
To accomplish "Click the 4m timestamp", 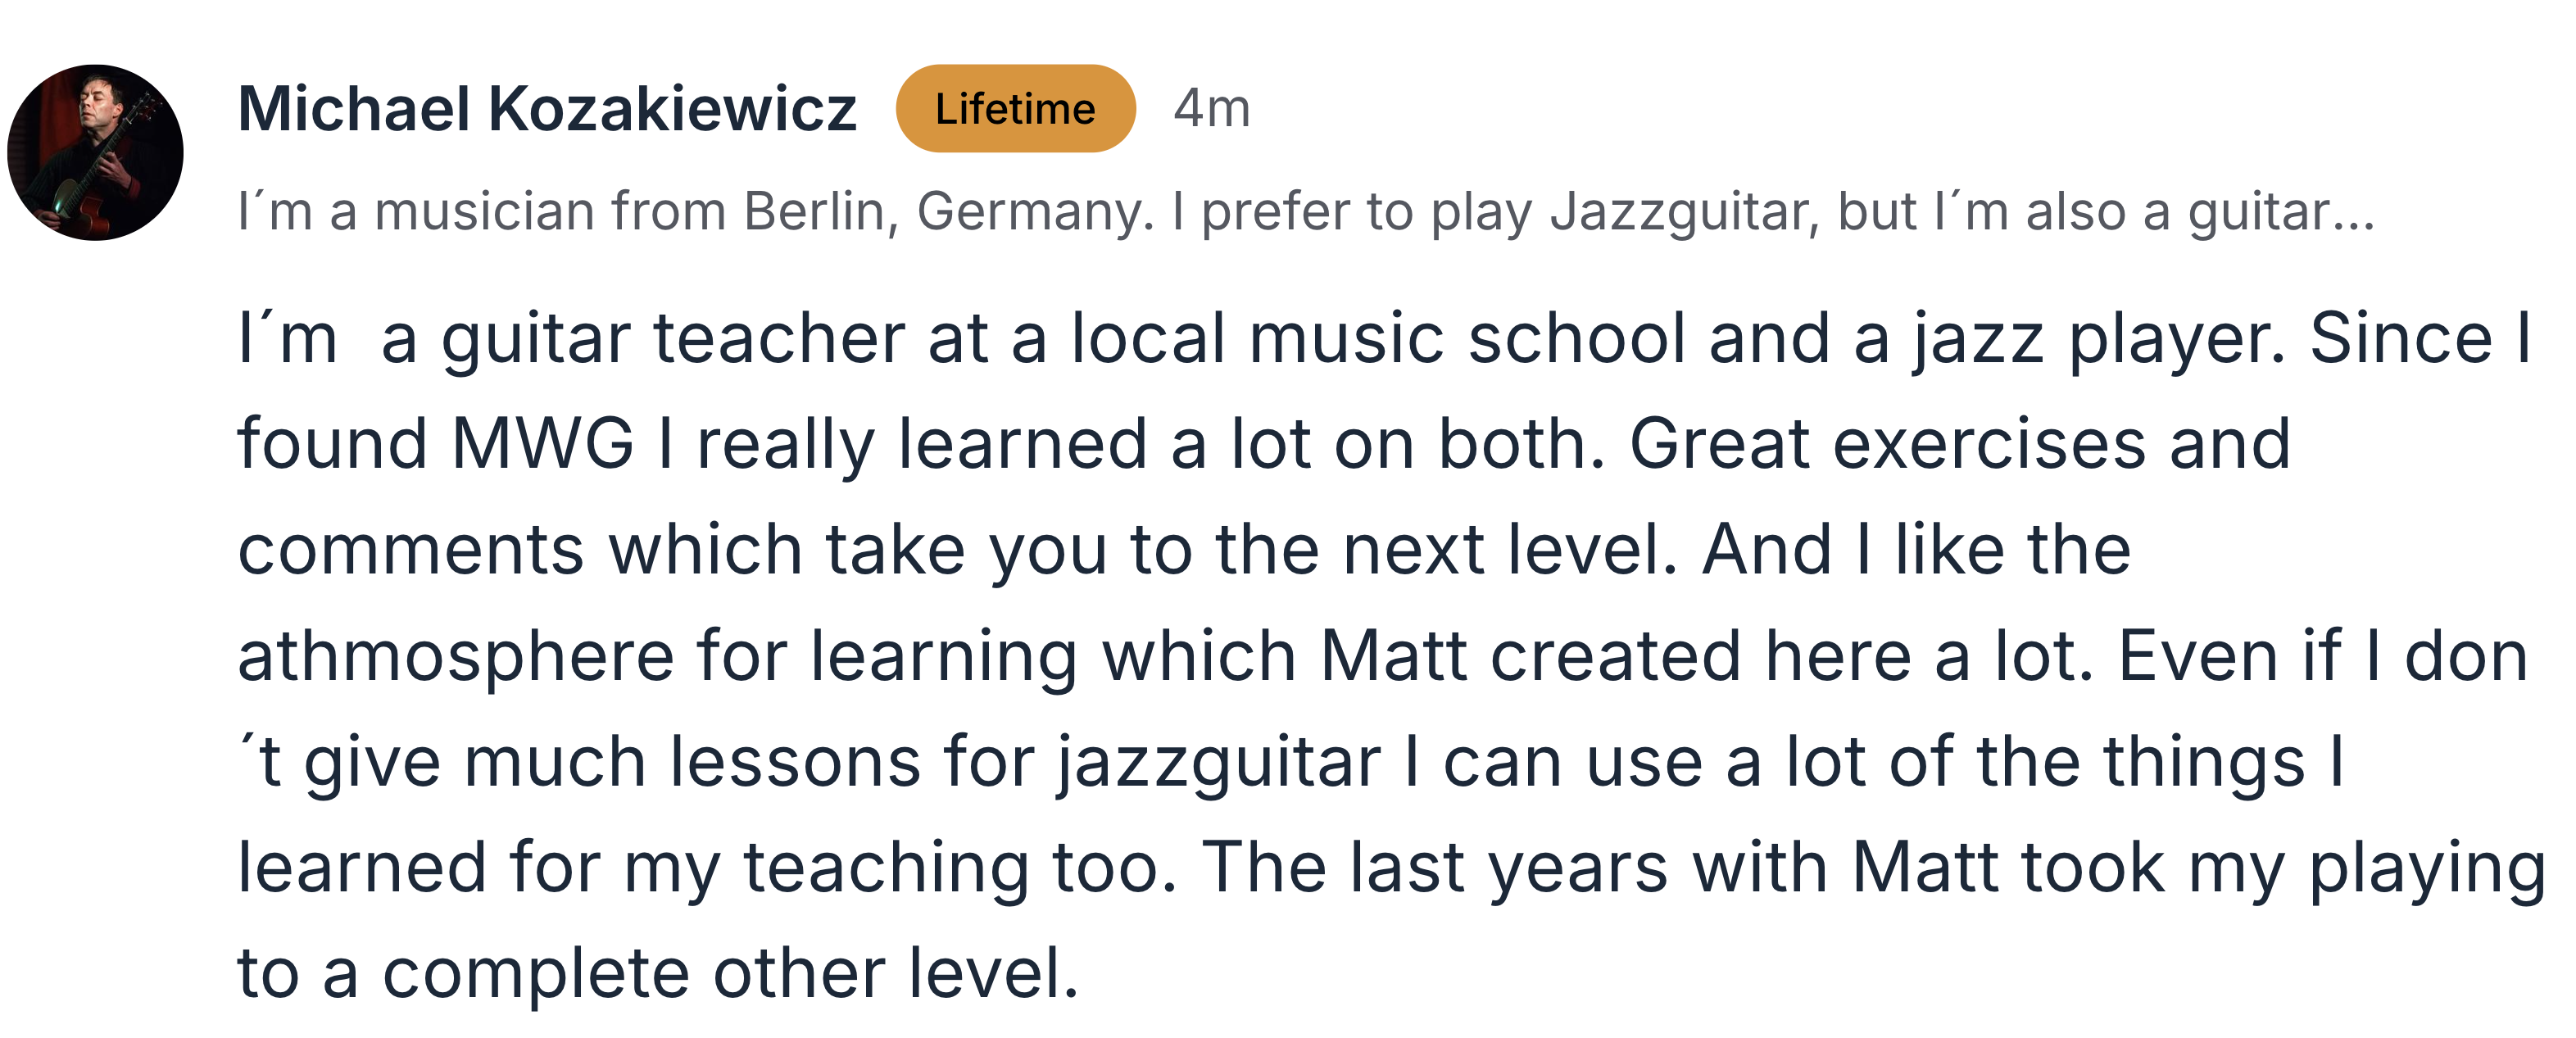I will point(1211,108).
